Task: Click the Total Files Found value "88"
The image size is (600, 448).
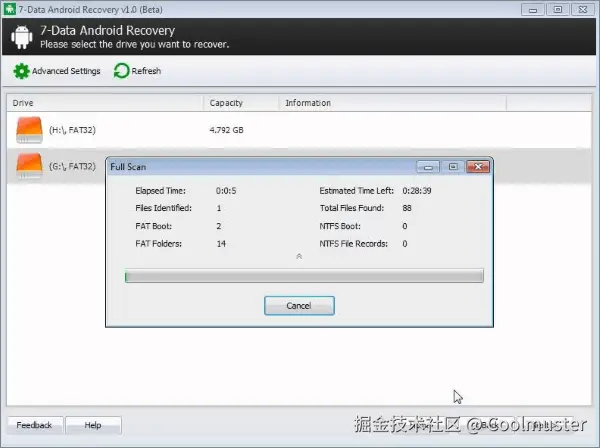Action: 407,208
